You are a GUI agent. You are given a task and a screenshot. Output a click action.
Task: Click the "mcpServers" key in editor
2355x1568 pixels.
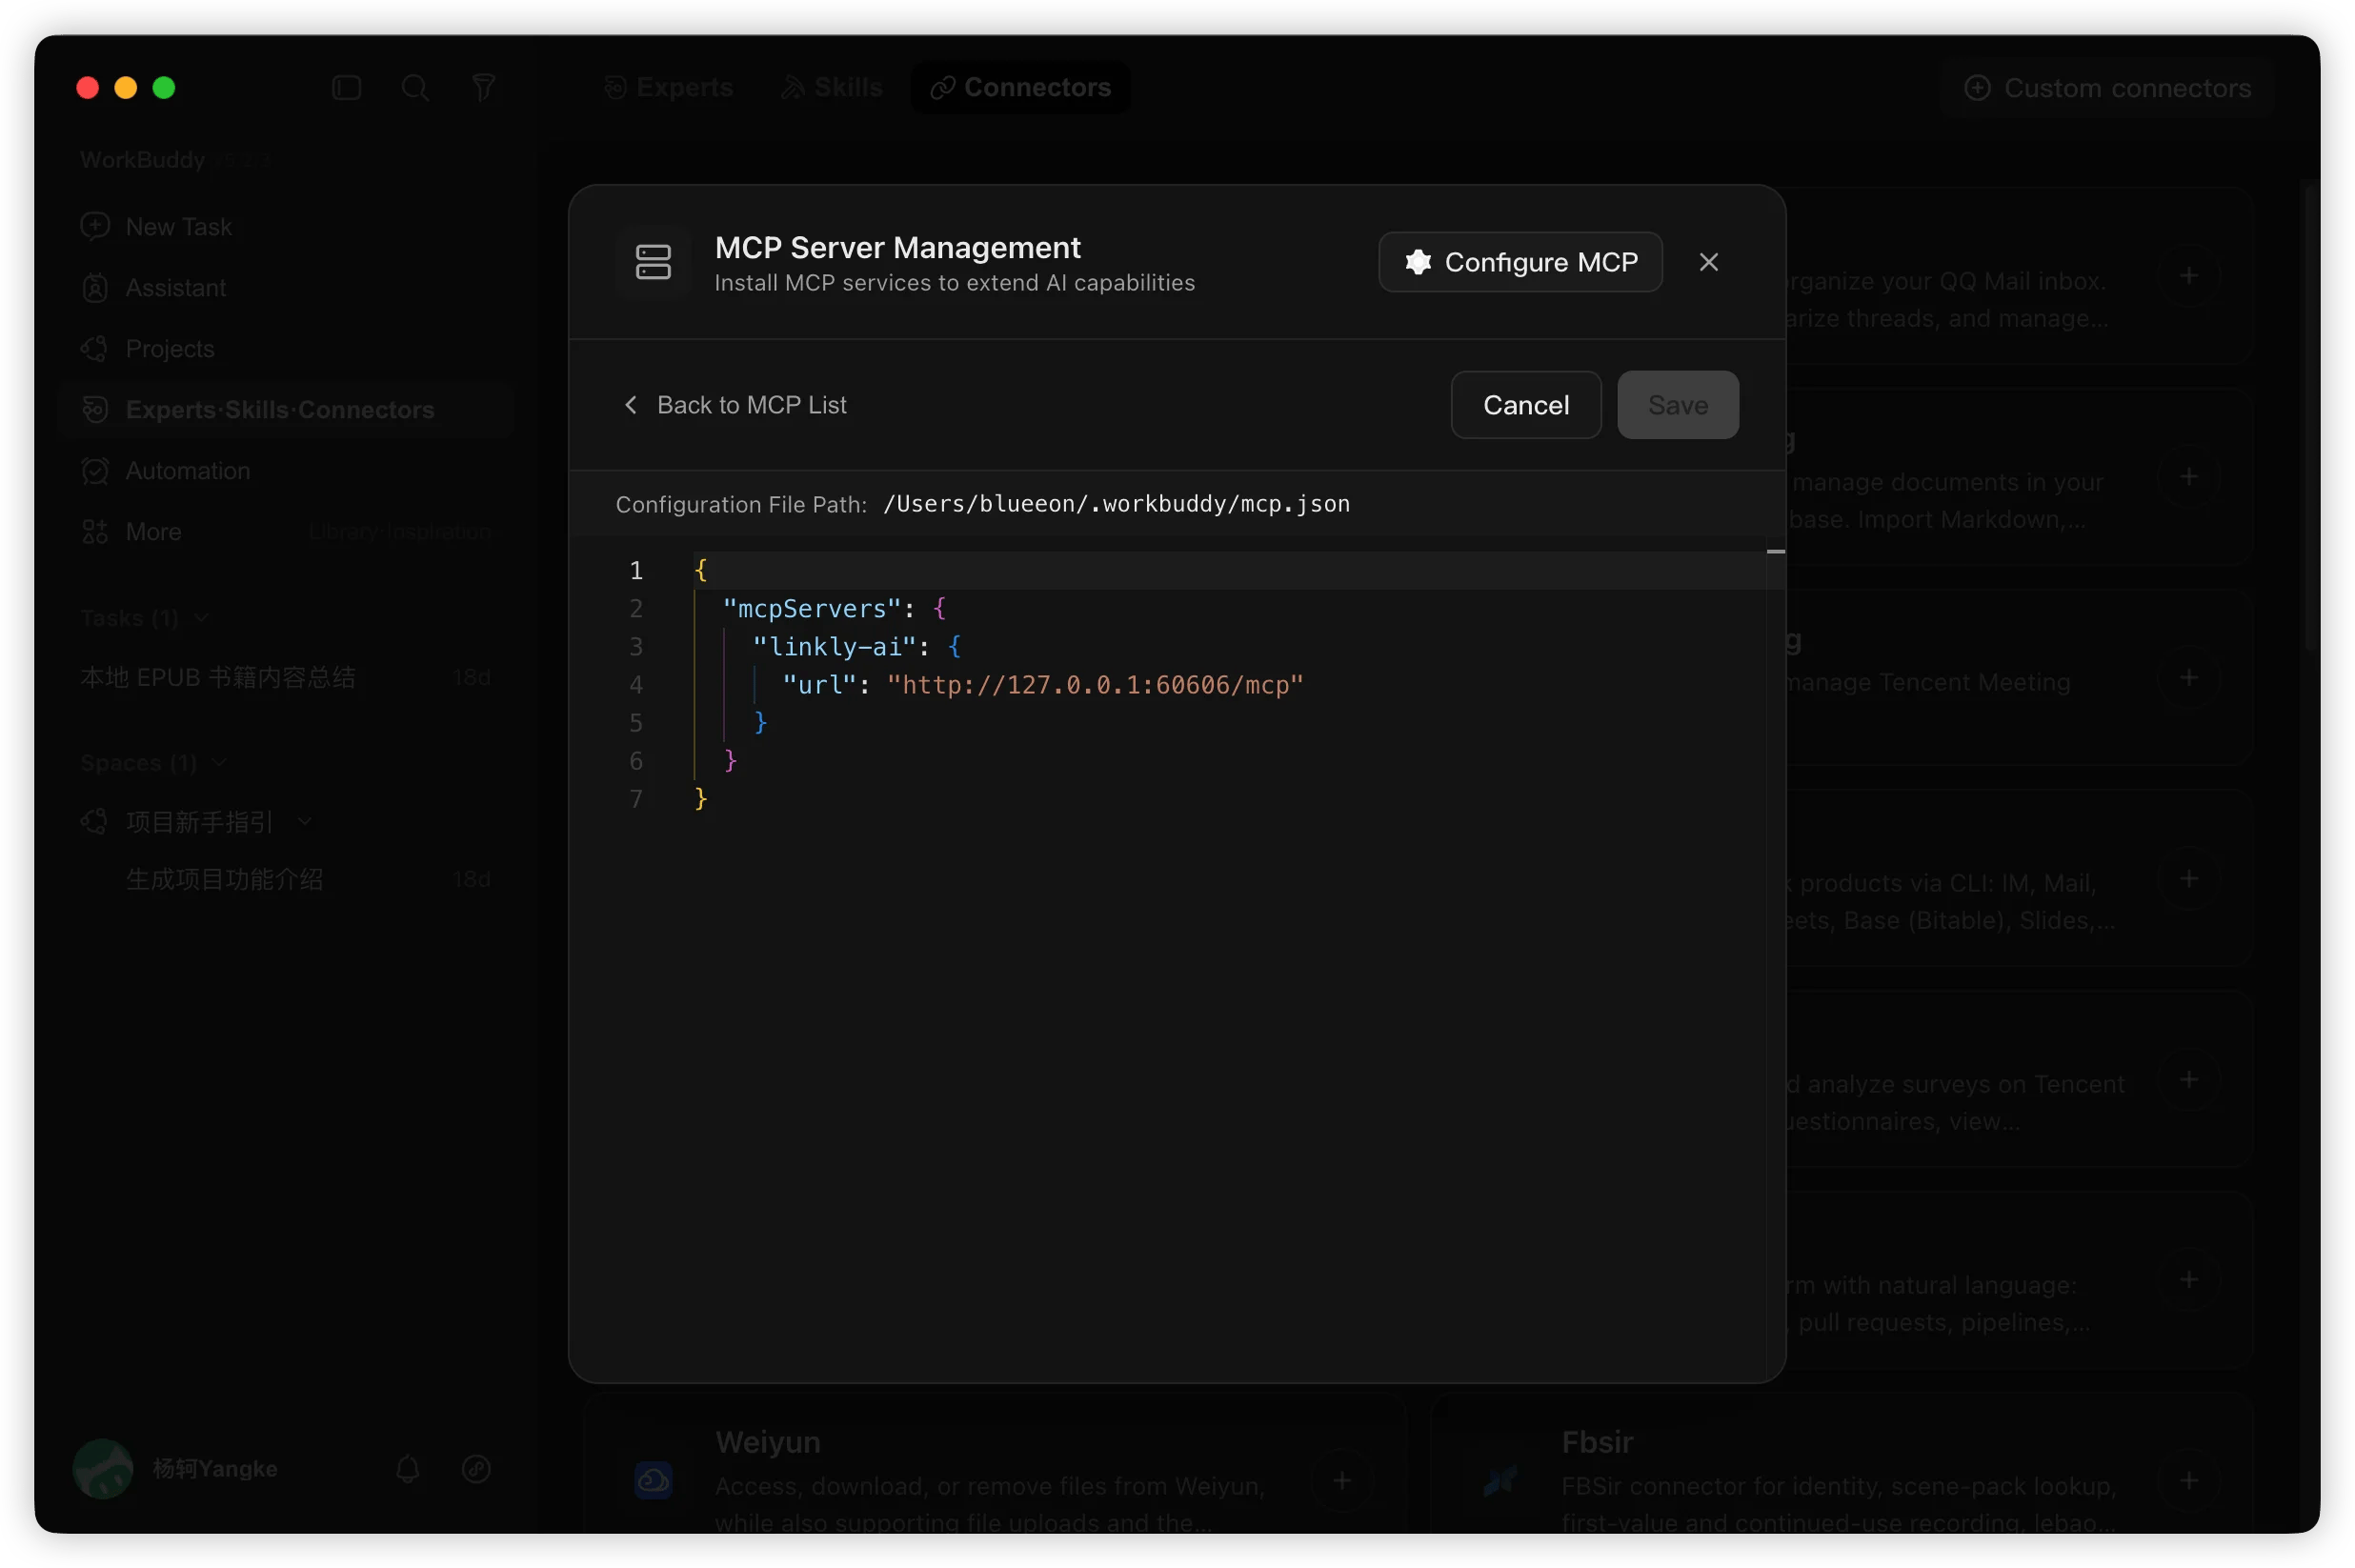click(812, 608)
